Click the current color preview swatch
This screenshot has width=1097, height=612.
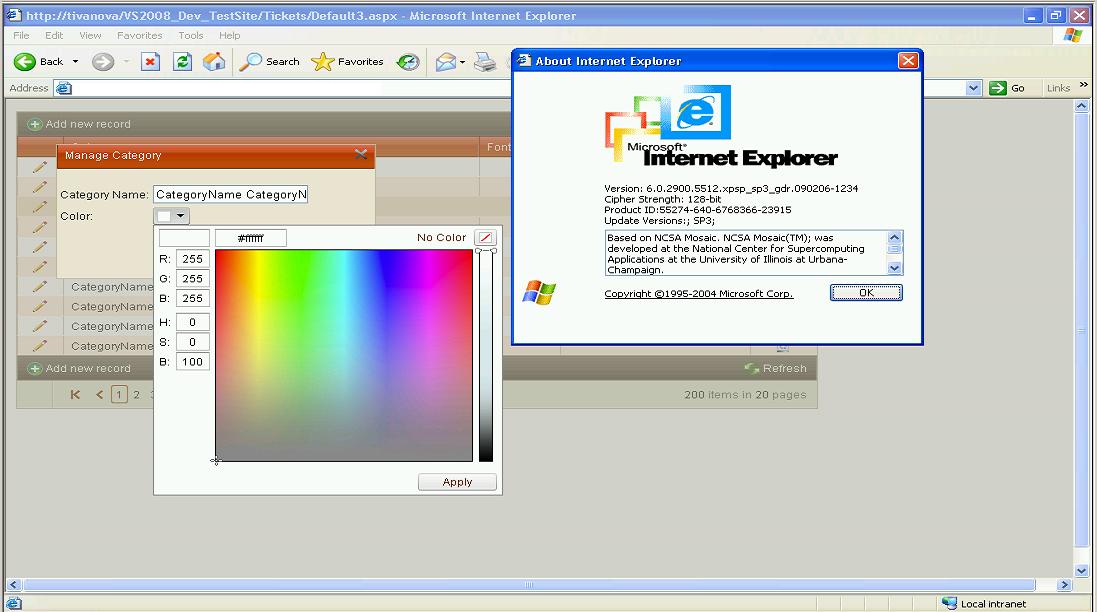[184, 238]
